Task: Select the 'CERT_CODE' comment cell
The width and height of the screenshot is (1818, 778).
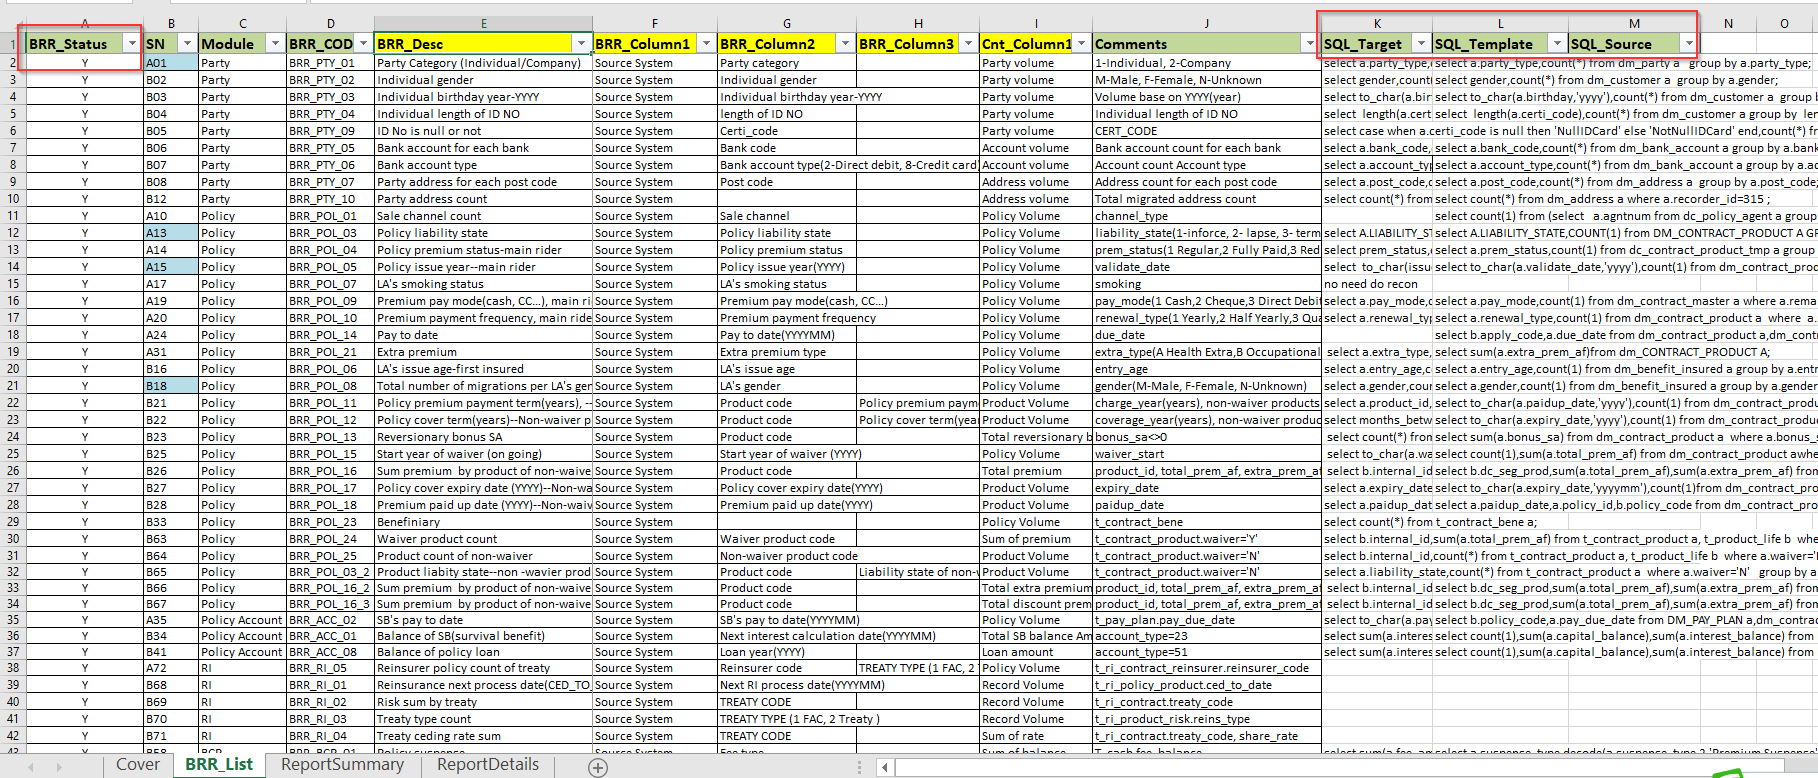Action: [1206, 131]
